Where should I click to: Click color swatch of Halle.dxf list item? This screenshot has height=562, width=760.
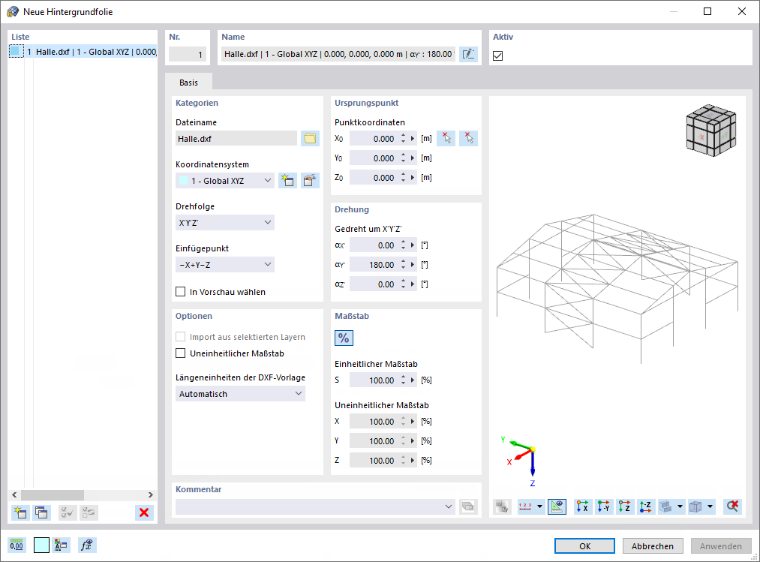(x=16, y=51)
